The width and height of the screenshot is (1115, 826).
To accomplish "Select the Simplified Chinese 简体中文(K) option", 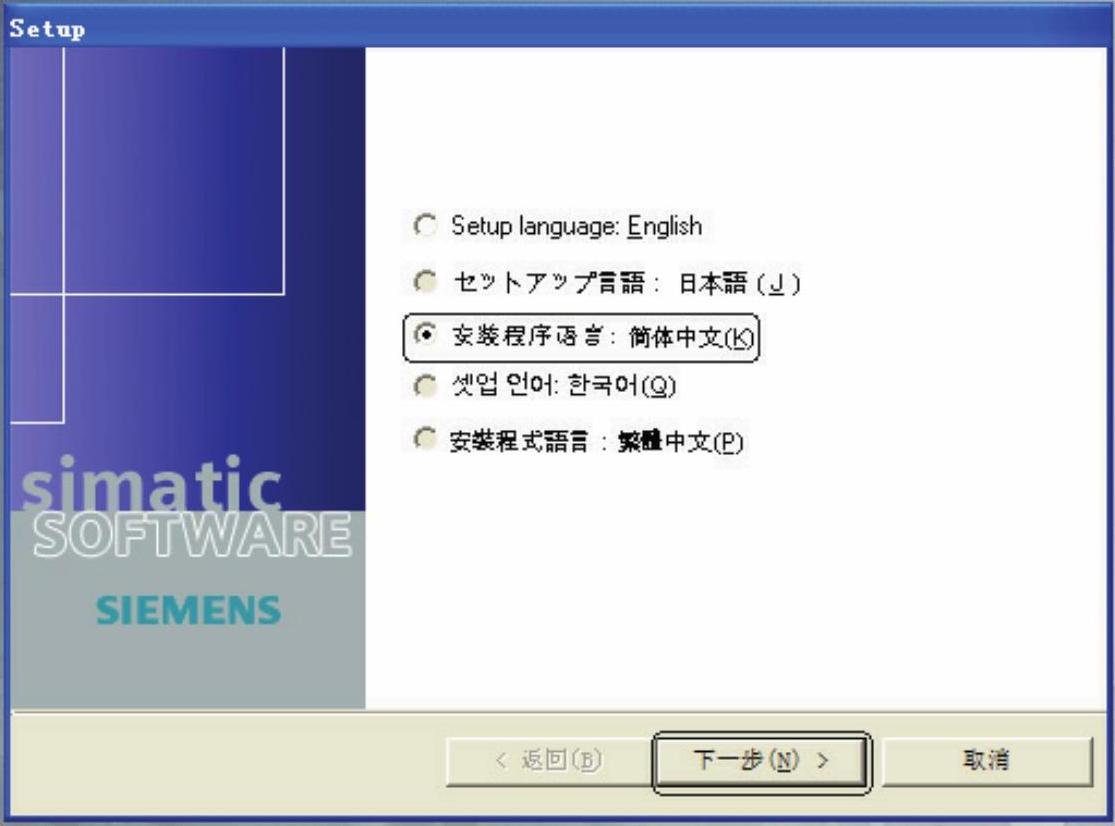I will point(425,334).
